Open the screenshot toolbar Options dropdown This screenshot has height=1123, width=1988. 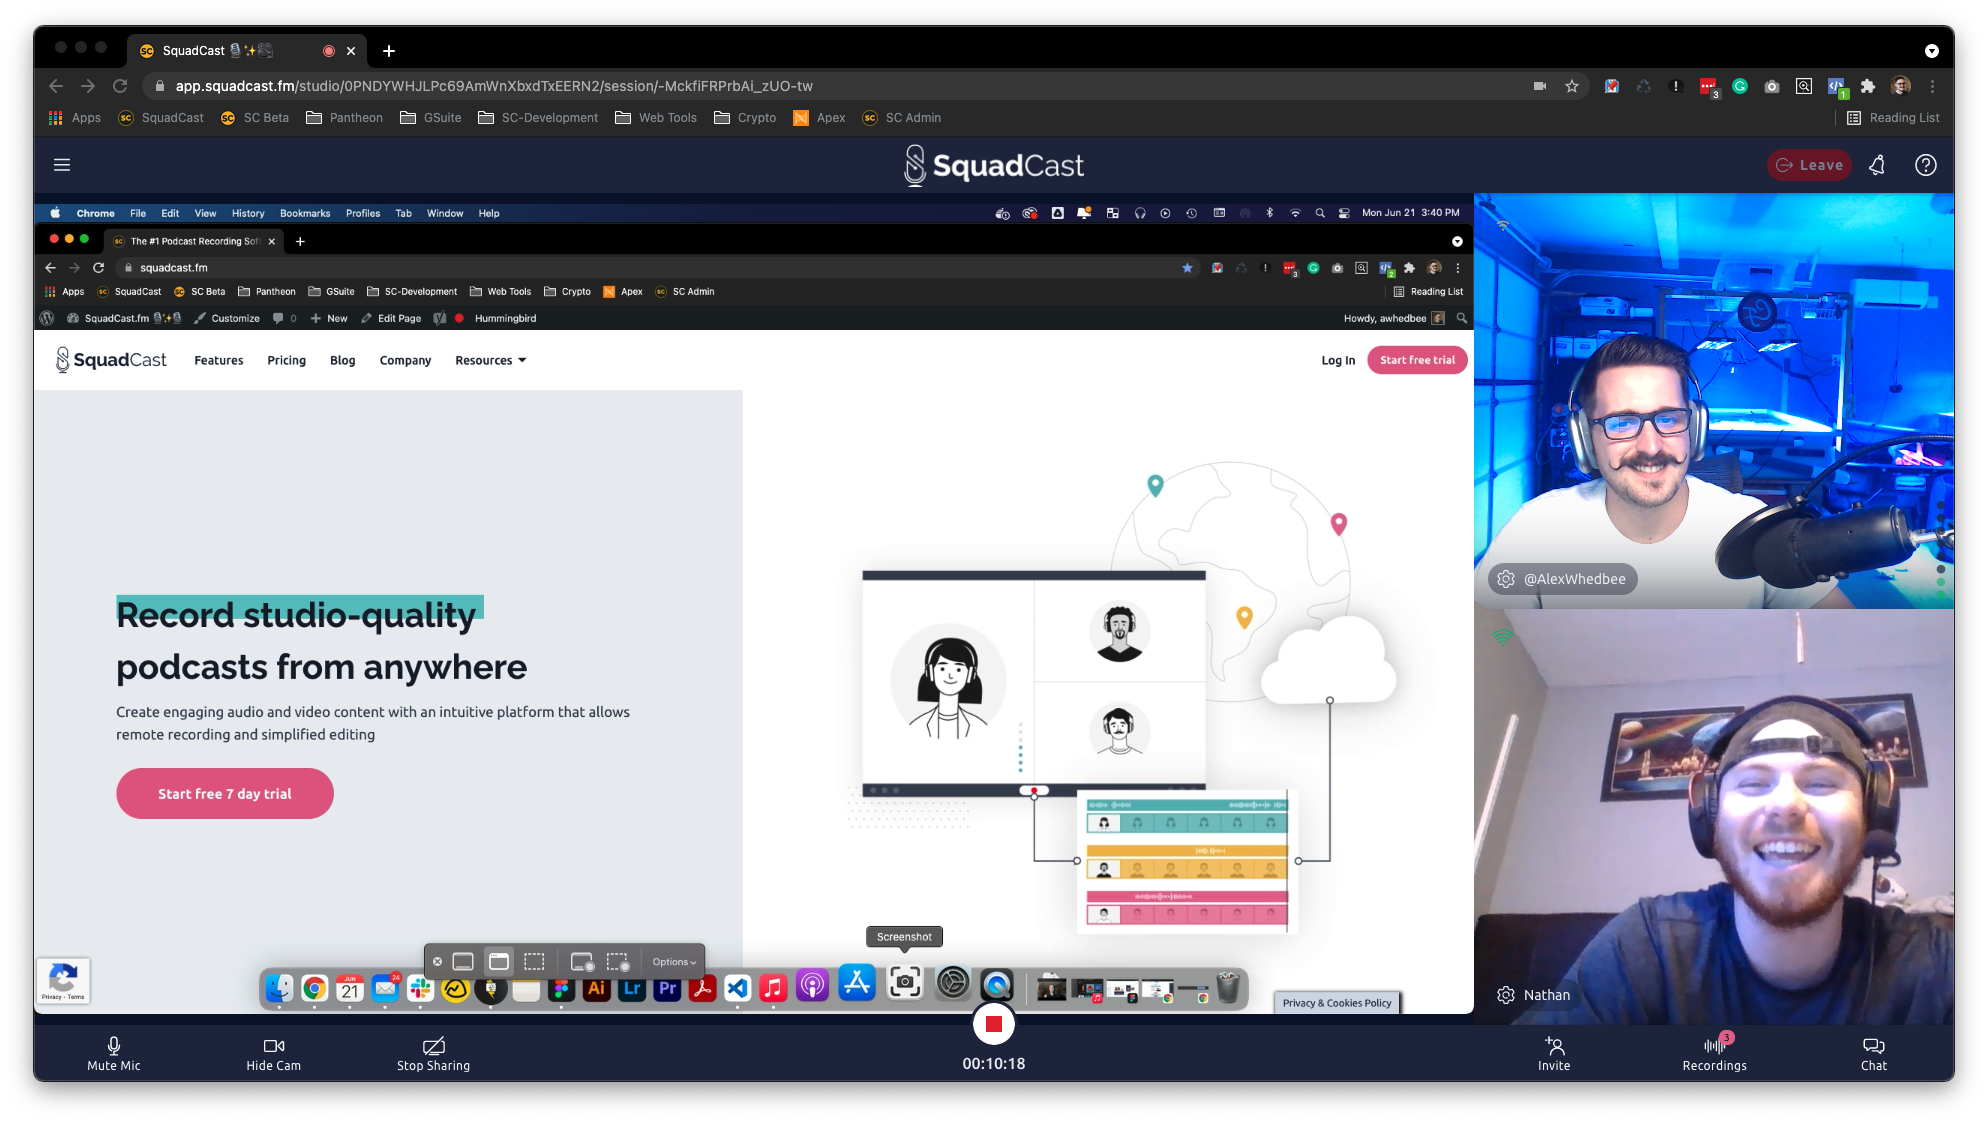pos(672,961)
